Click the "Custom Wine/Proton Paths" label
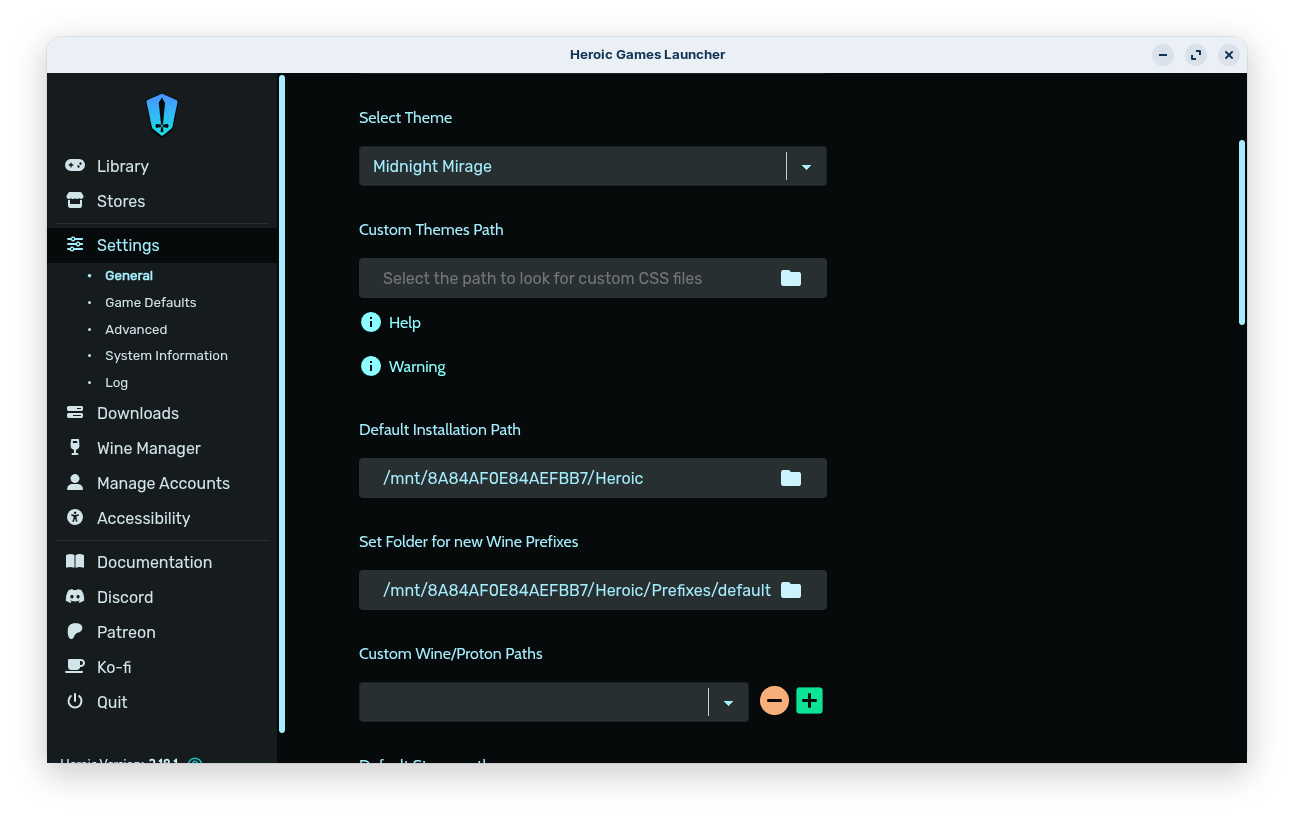 point(451,654)
